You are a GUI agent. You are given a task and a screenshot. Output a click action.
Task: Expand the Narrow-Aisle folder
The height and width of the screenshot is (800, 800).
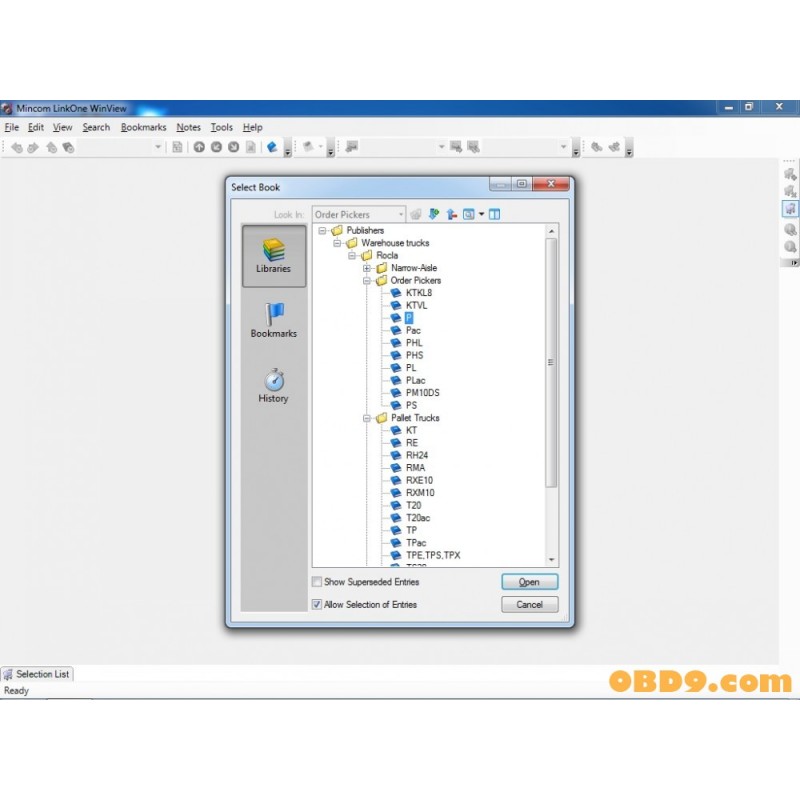[367, 268]
